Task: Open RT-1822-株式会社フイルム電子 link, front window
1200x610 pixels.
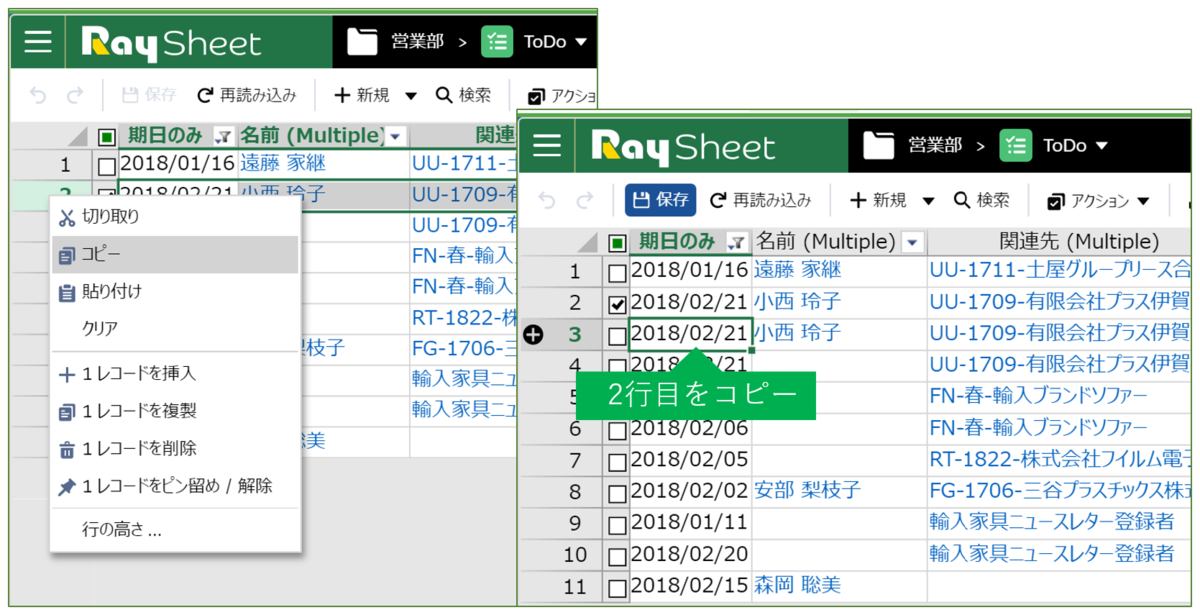Action: 1059,460
